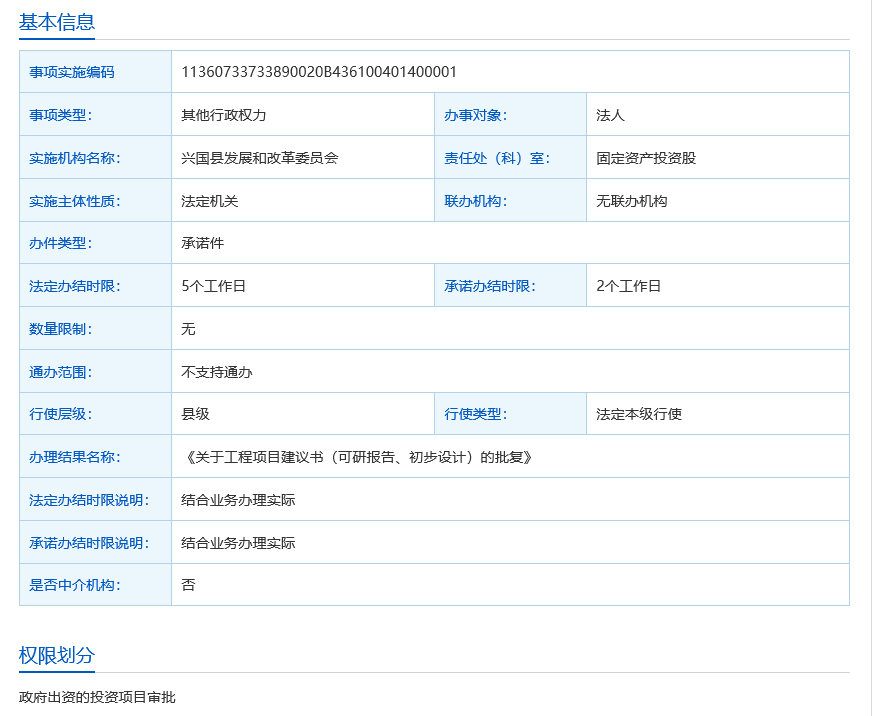
Task: Click the 县级 value in 行使层级 row
Action: tap(195, 414)
